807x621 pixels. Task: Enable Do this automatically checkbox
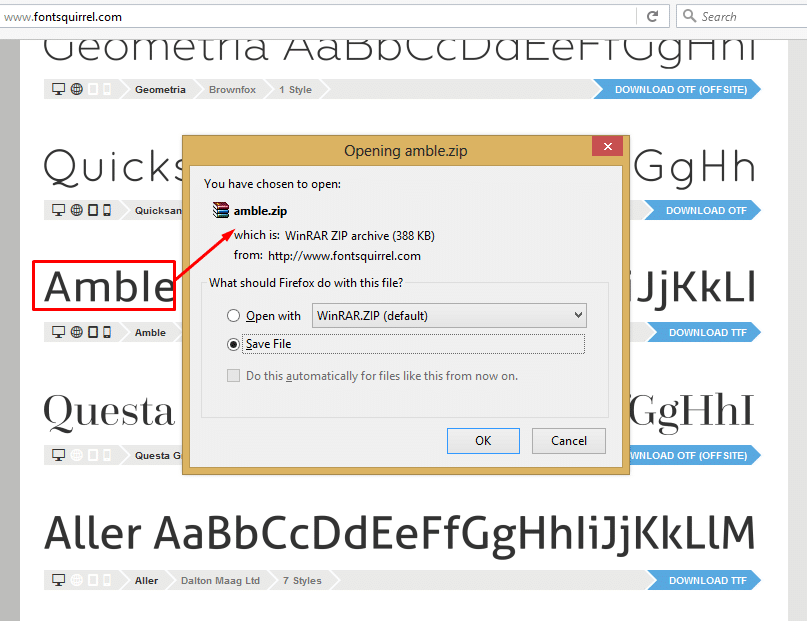[233, 376]
